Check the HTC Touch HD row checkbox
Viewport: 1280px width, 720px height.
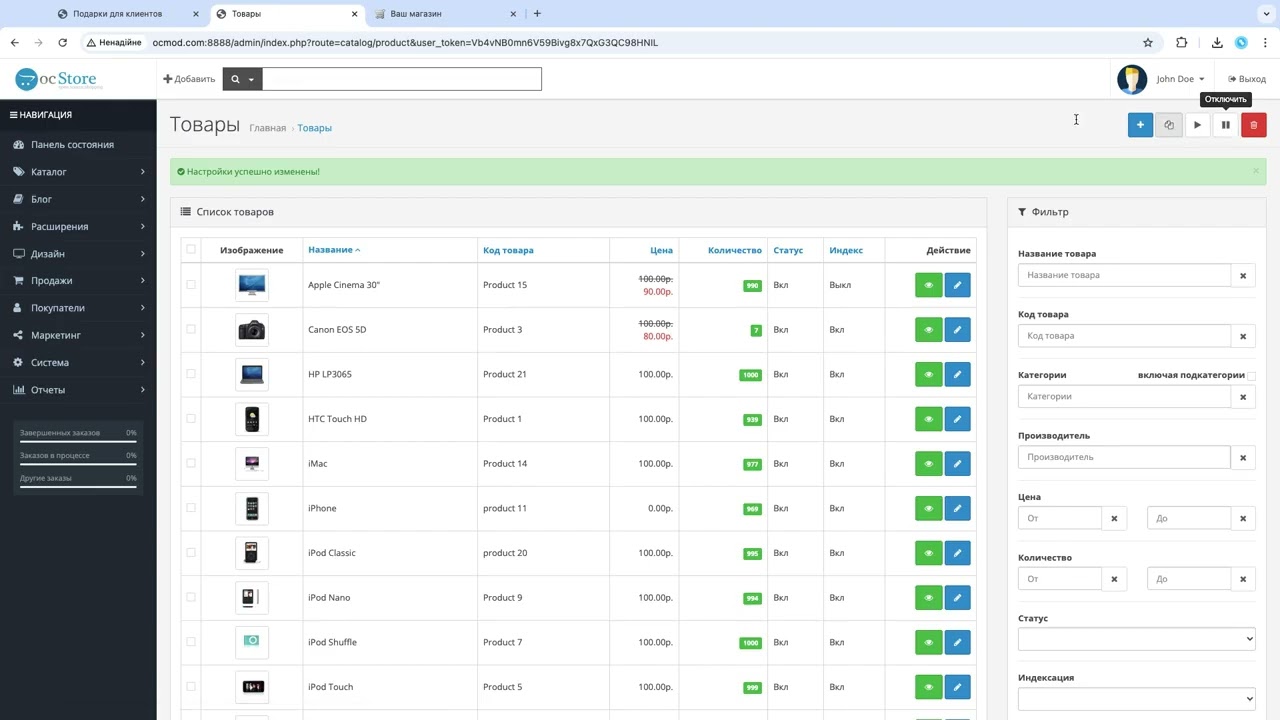pos(191,419)
